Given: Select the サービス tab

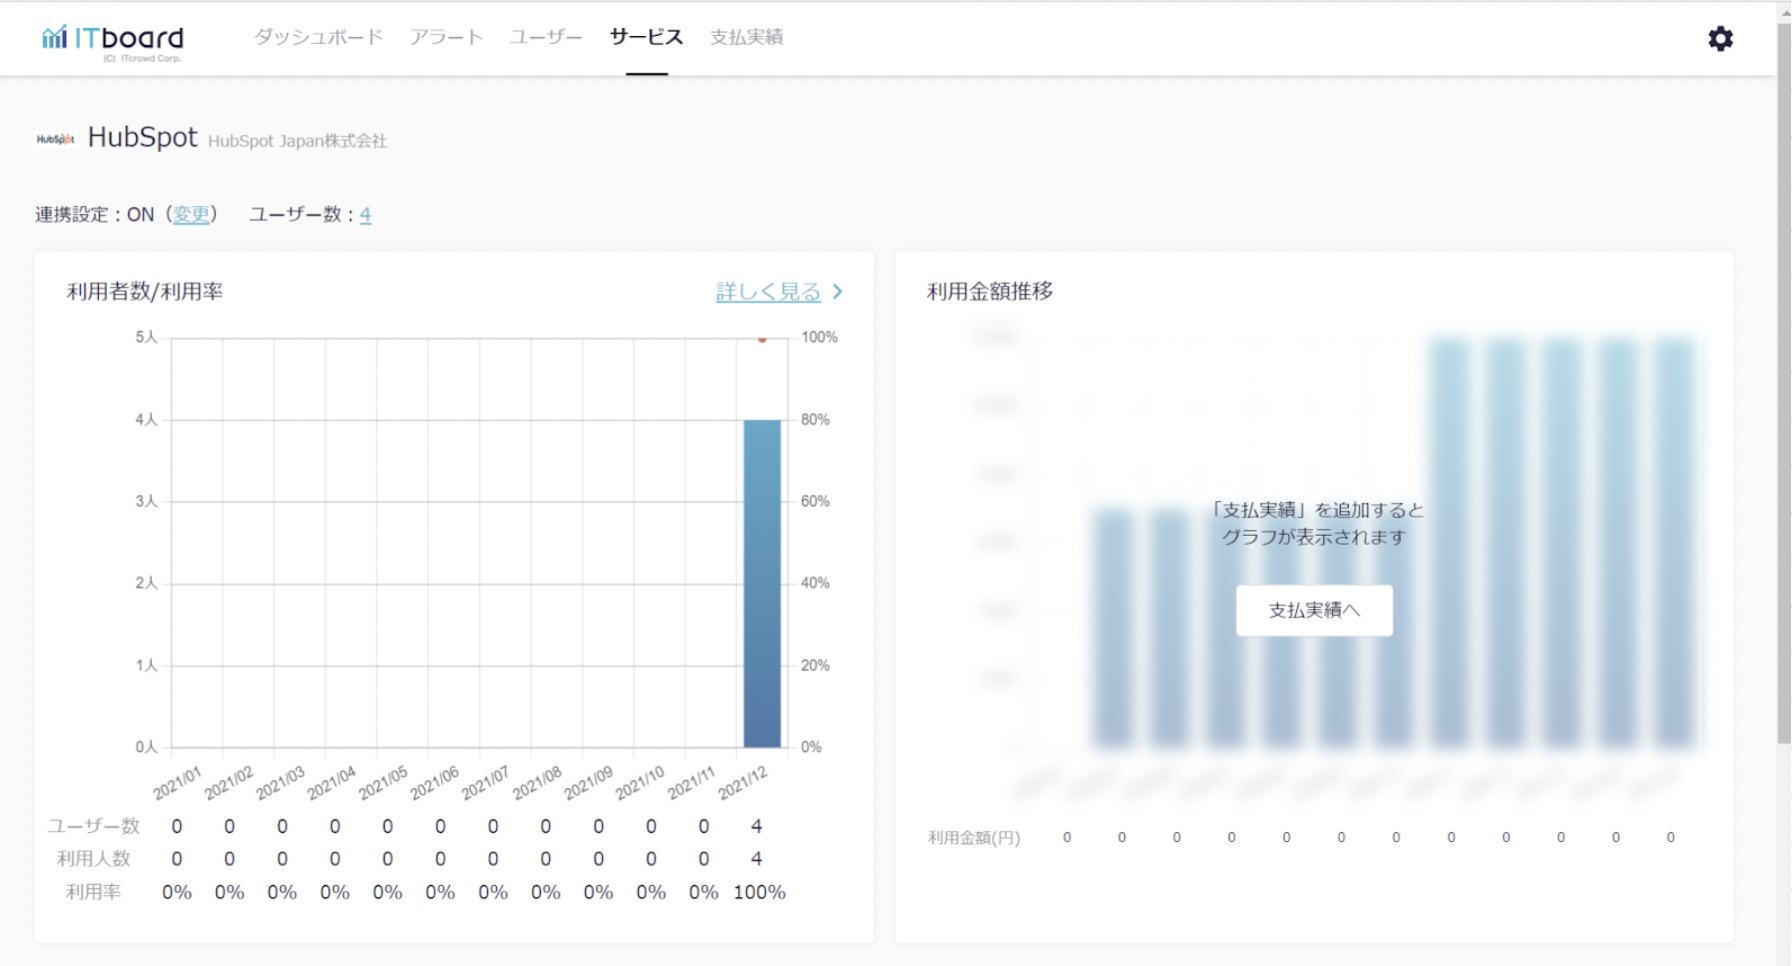Looking at the screenshot, I should coord(646,37).
